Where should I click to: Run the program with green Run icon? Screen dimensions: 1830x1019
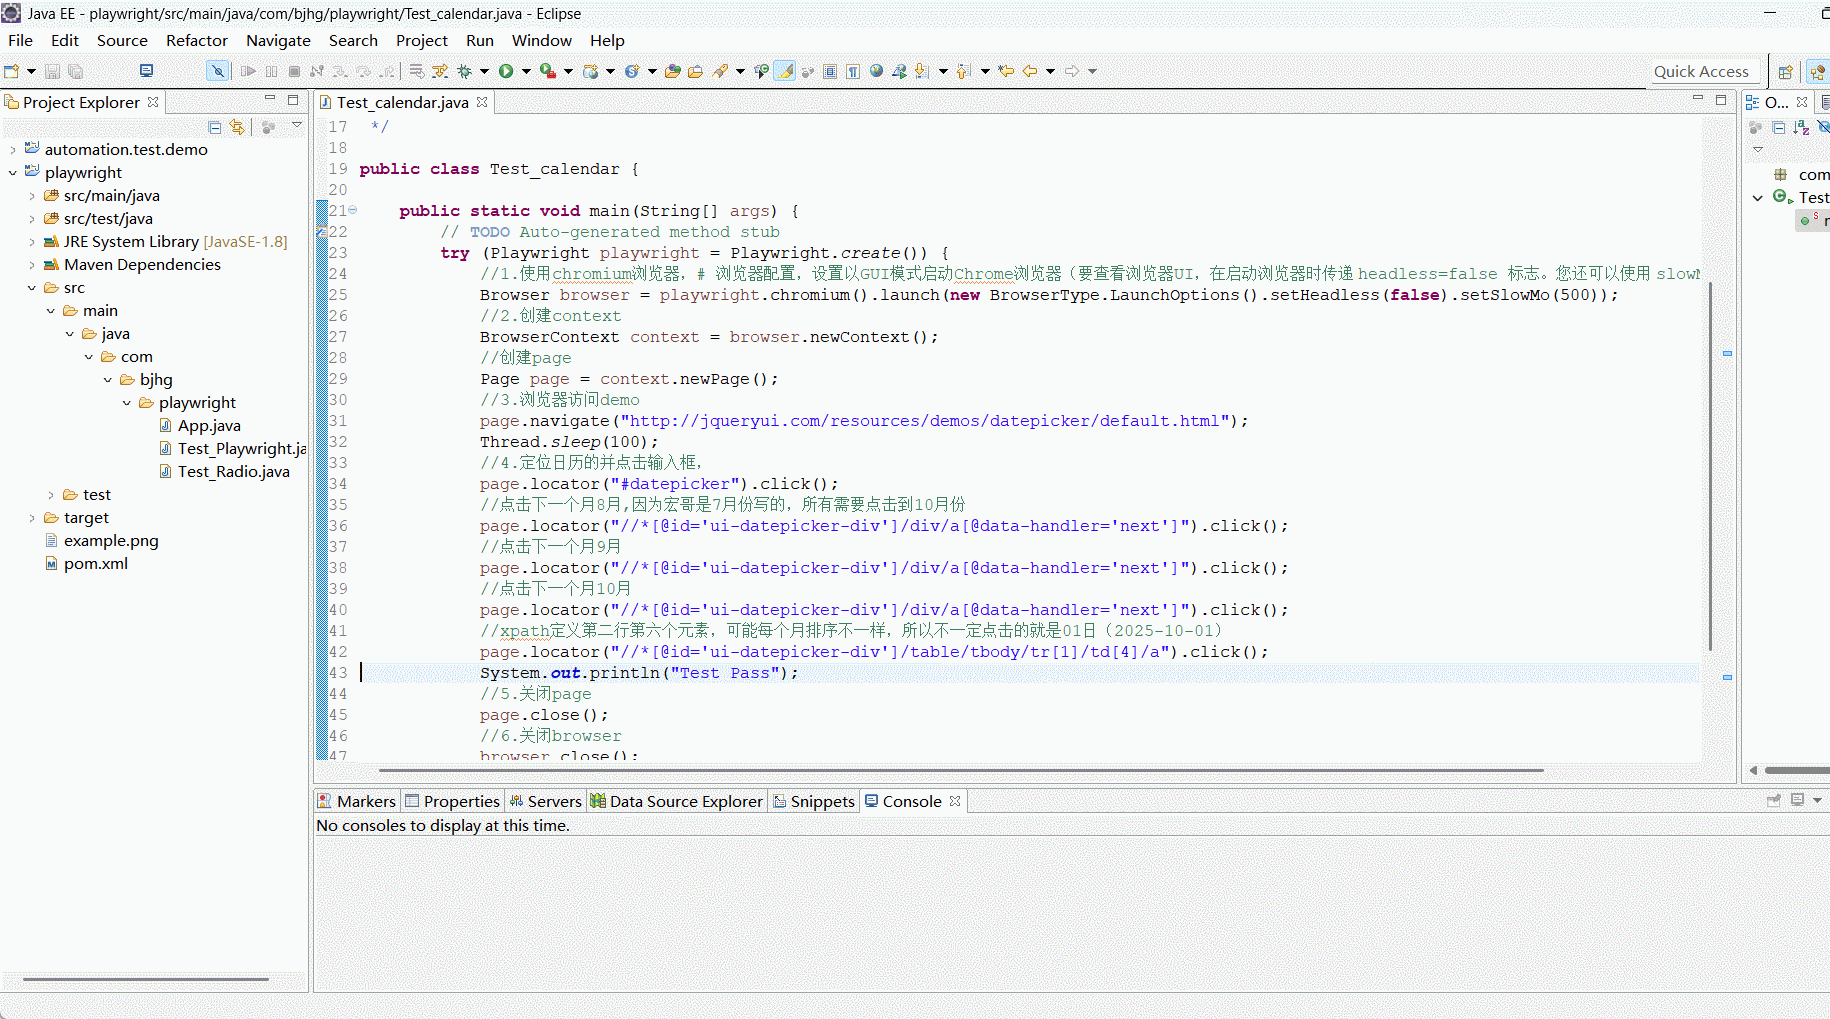pos(506,71)
